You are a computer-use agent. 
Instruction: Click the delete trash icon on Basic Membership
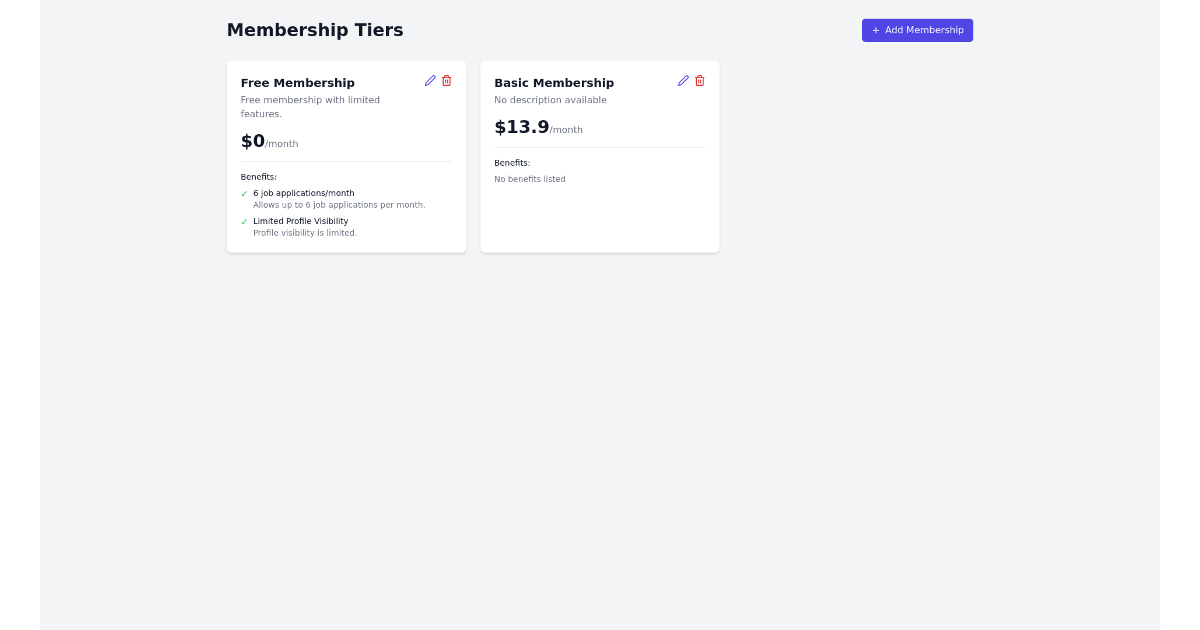click(700, 81)
